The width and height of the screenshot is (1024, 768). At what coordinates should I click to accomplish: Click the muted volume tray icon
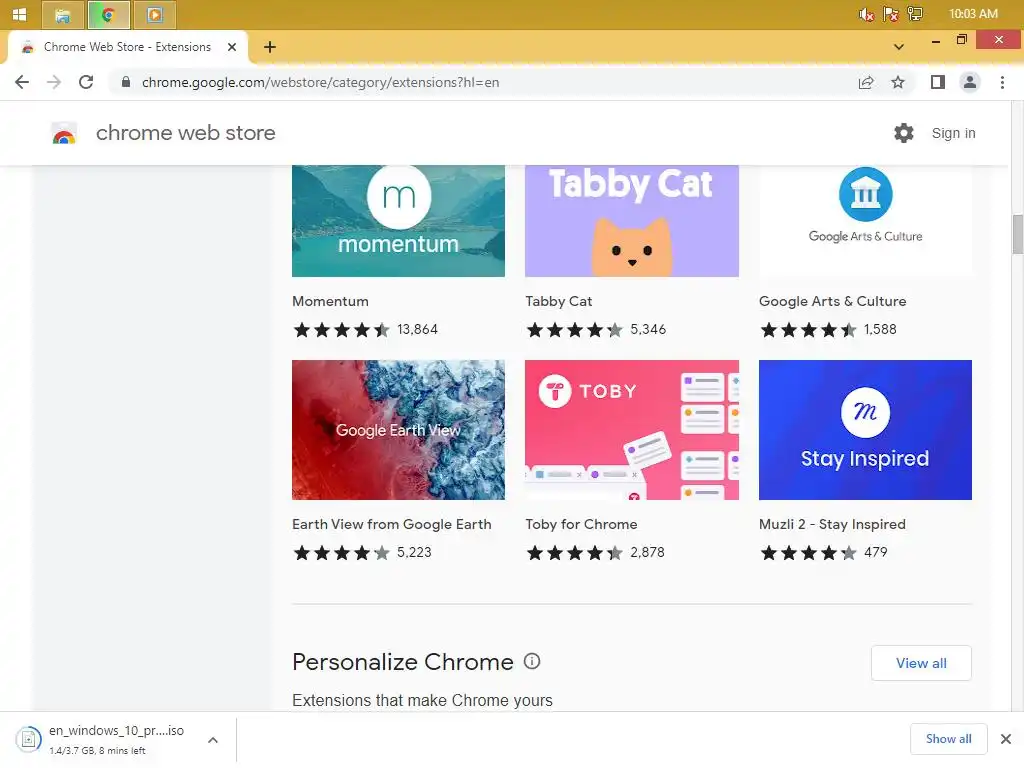click(x=867, y=14)
